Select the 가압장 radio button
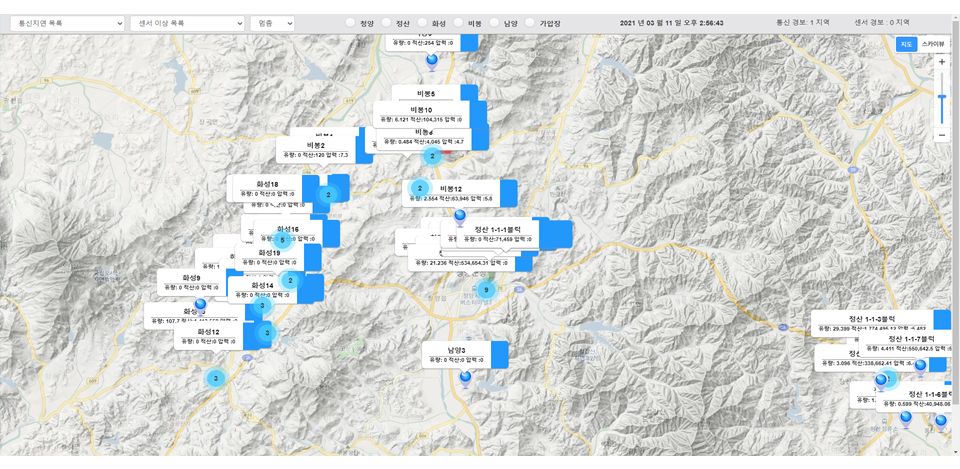Viewport: 960px width, 469px height. tap(531, 22)
